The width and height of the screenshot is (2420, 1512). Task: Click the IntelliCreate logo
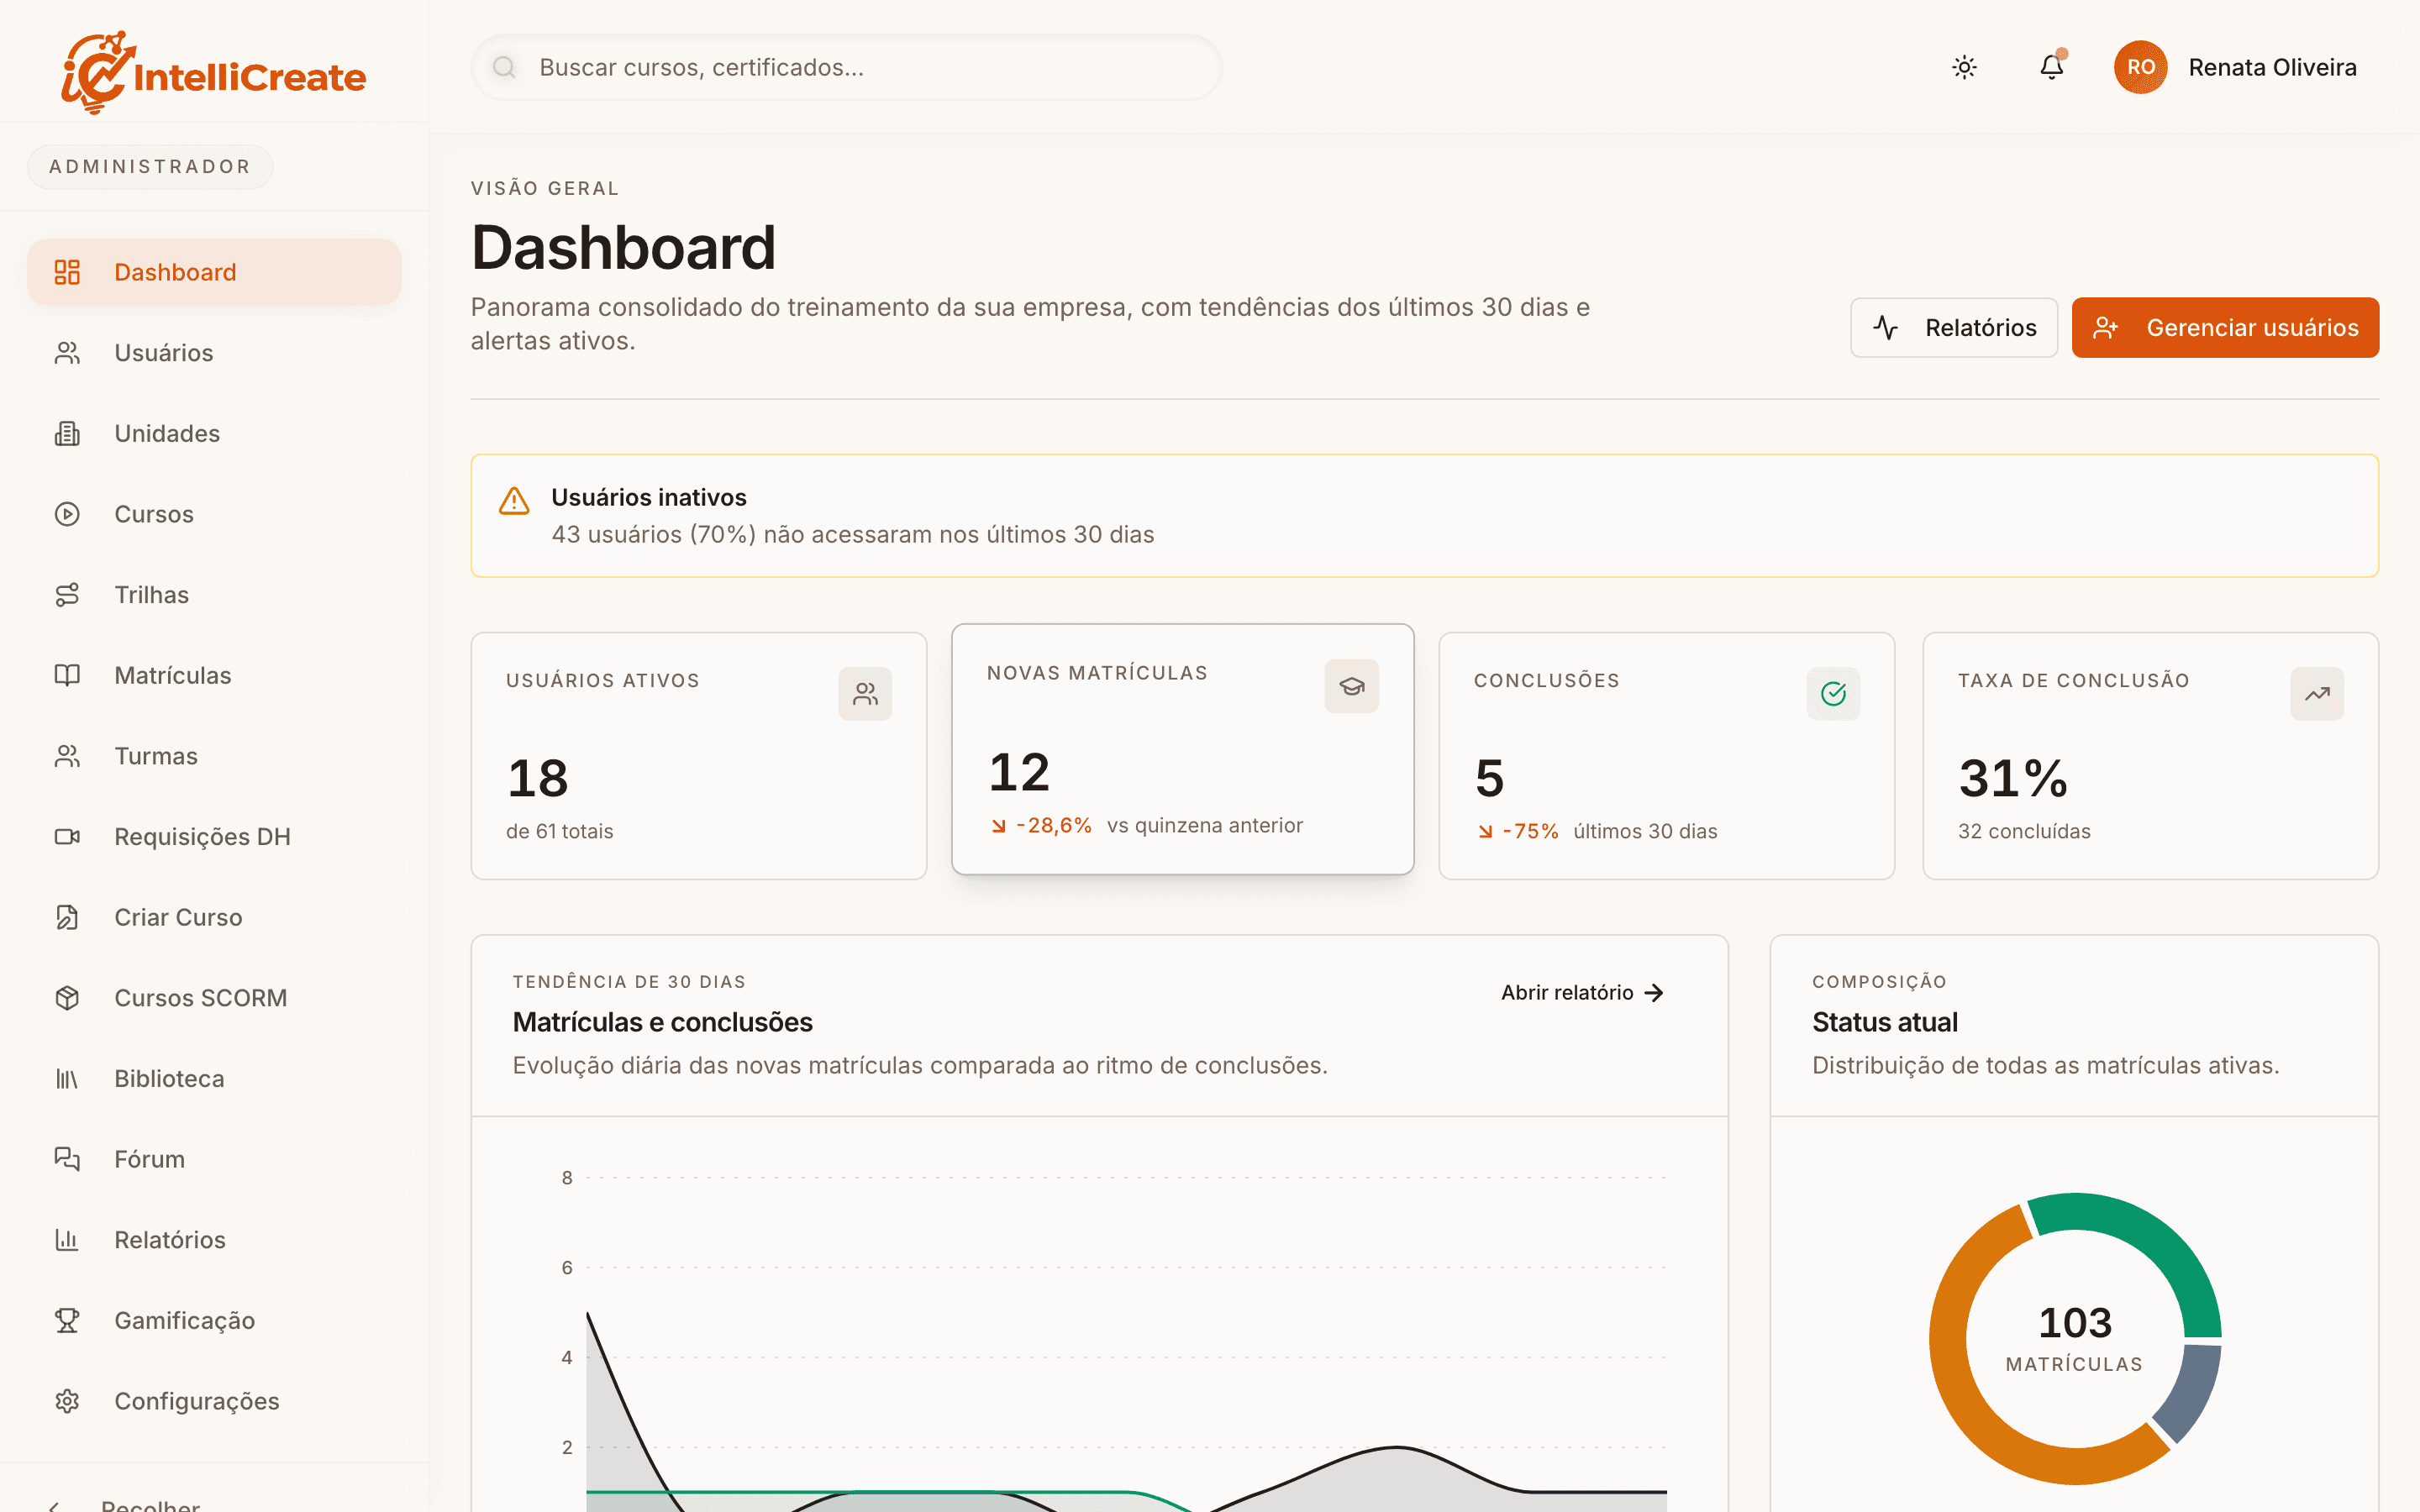214,72
